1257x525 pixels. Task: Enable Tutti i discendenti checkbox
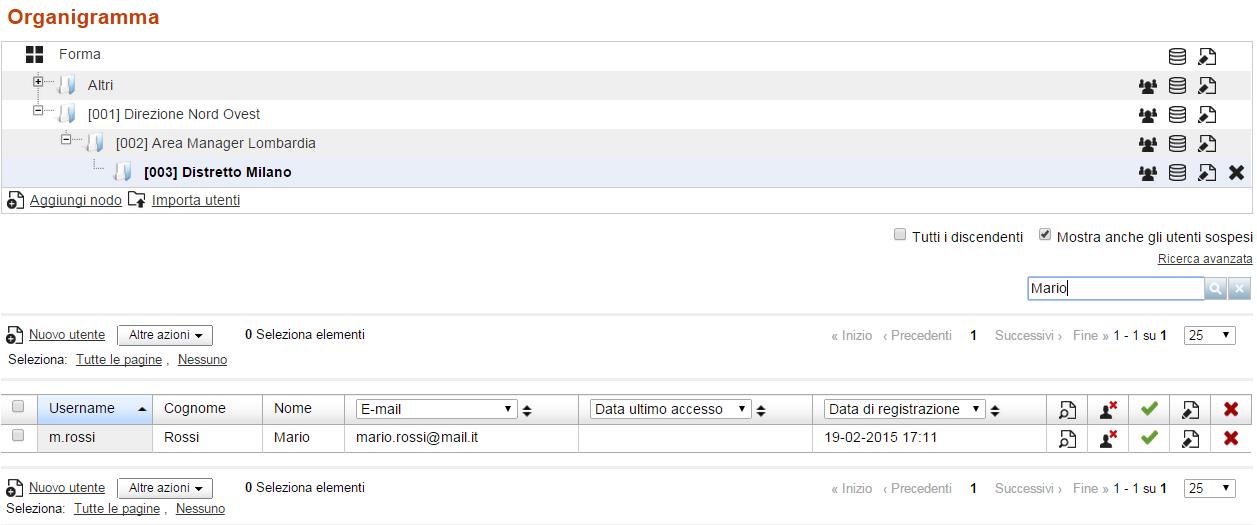[901, 235]
